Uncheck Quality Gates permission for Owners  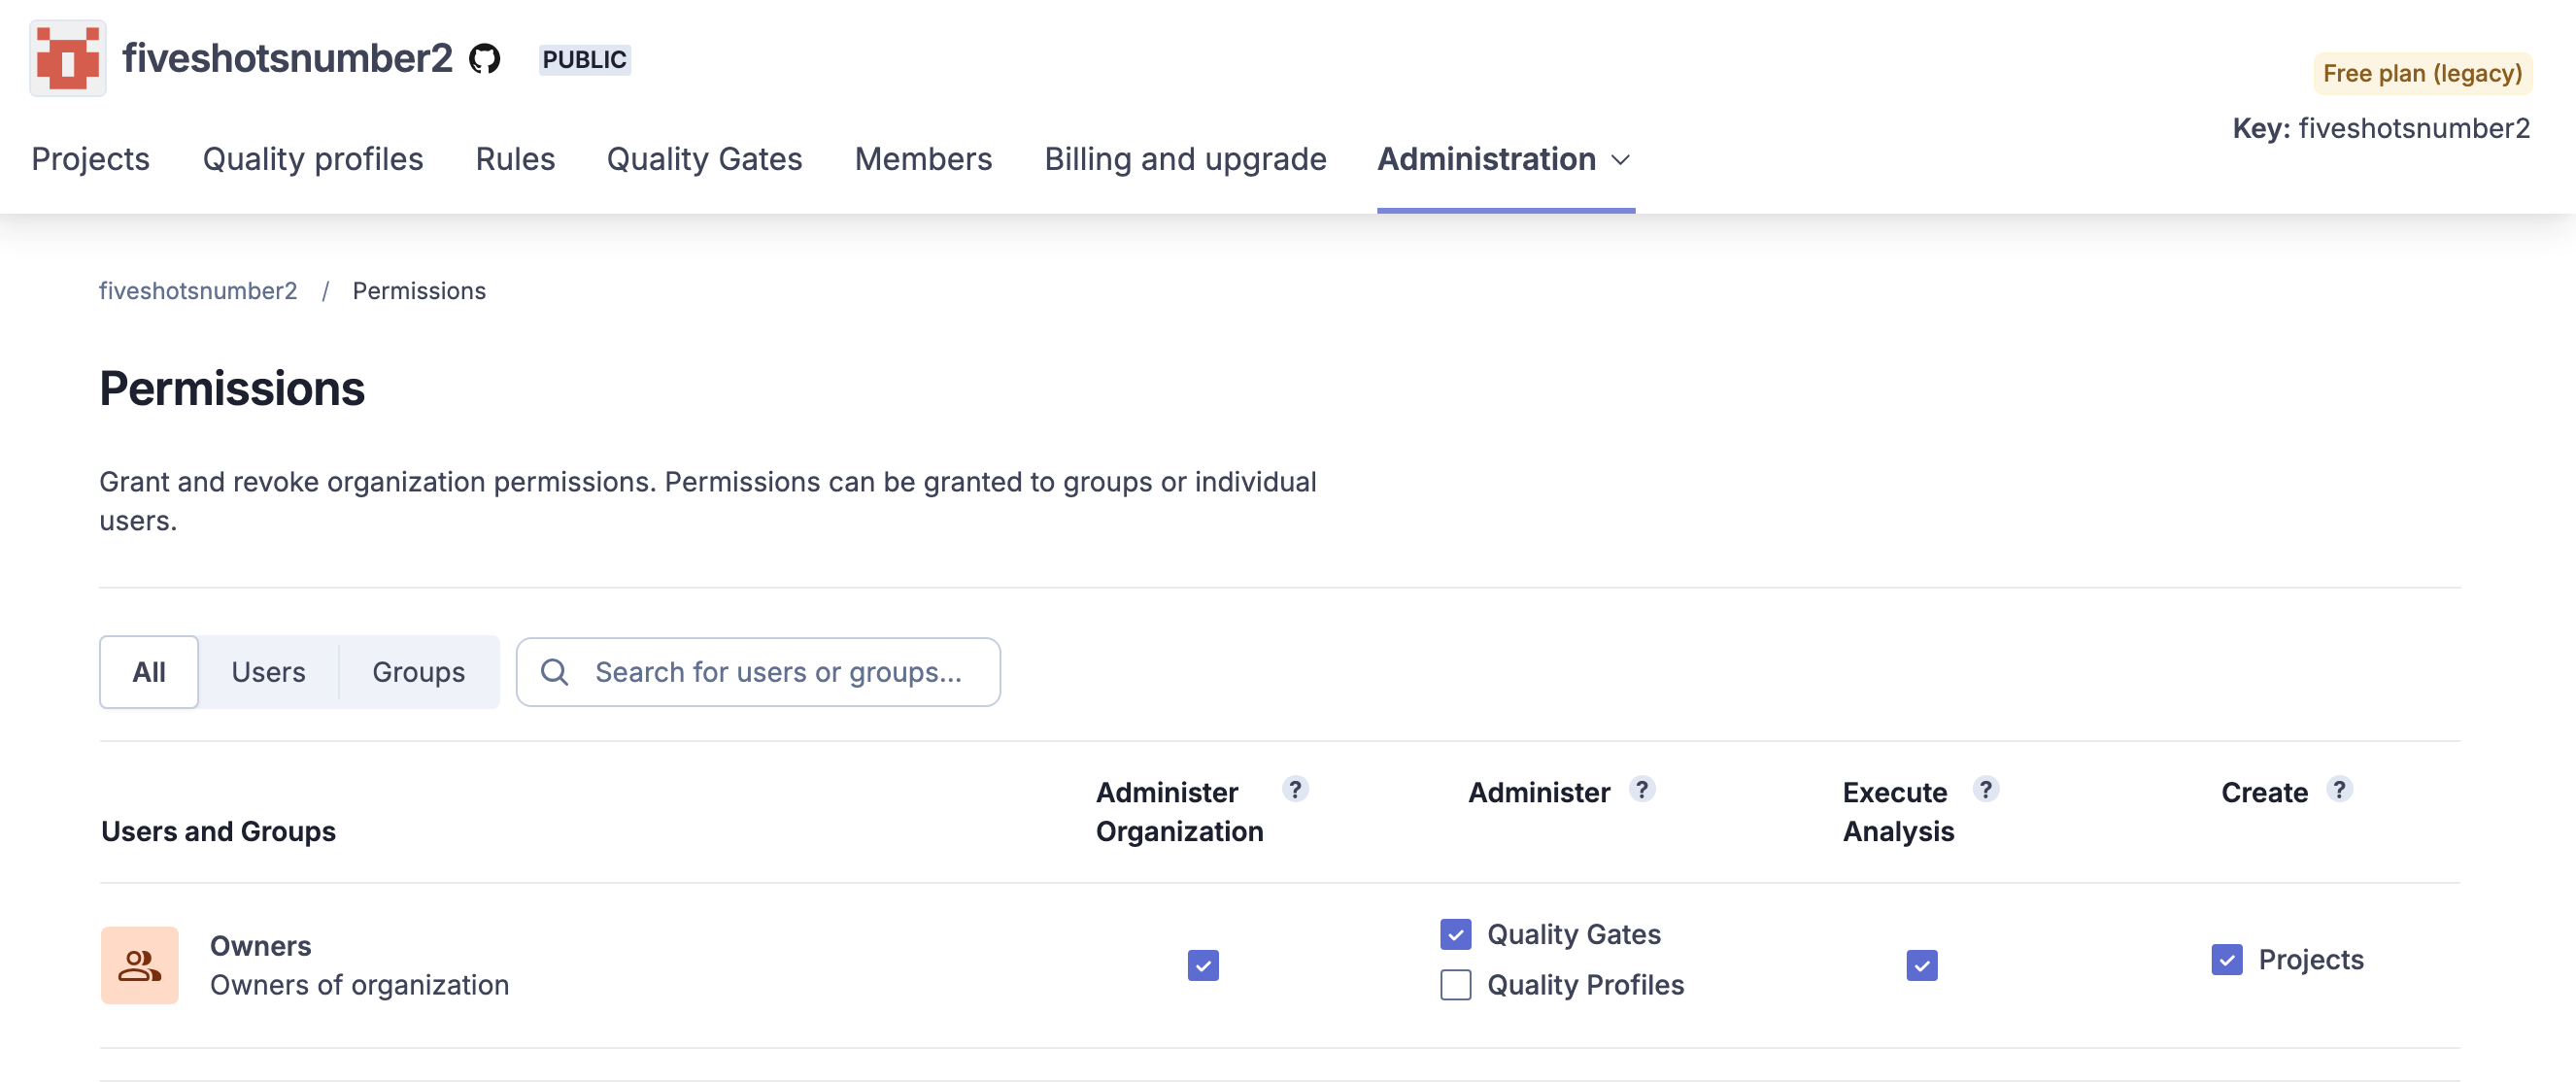pos(1455,934)
